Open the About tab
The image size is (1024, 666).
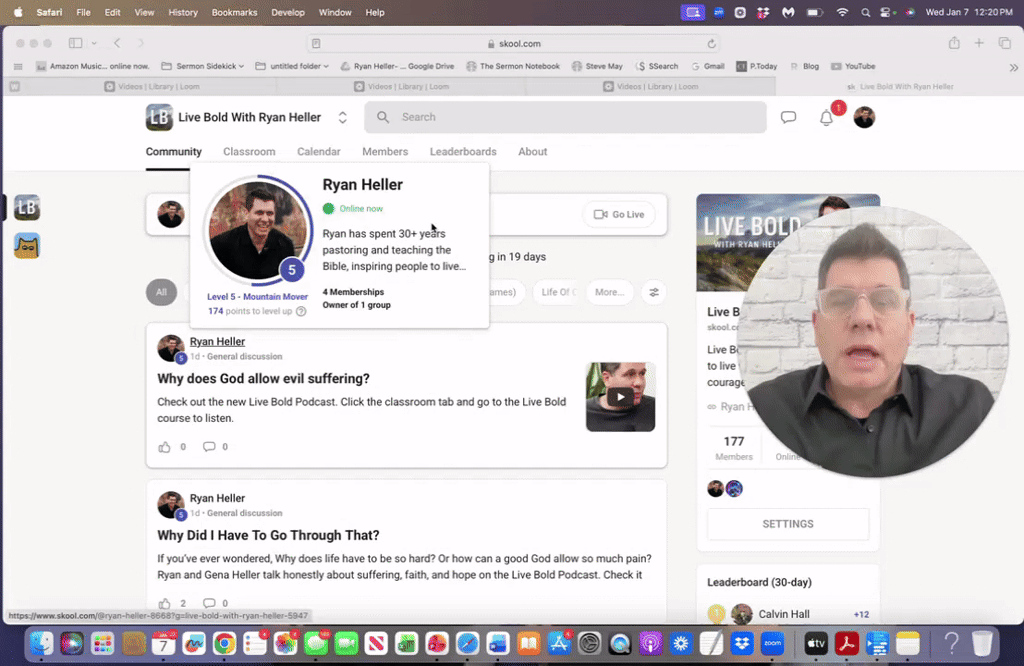click(532, 151)
